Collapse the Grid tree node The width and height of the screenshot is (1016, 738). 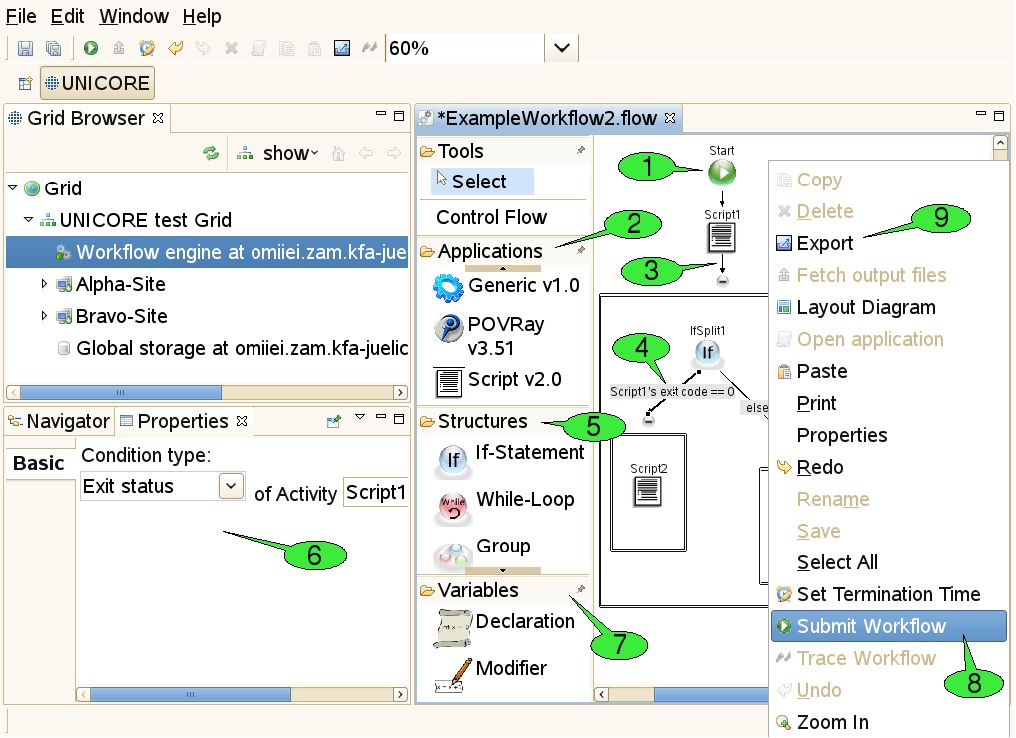[12, 187]
